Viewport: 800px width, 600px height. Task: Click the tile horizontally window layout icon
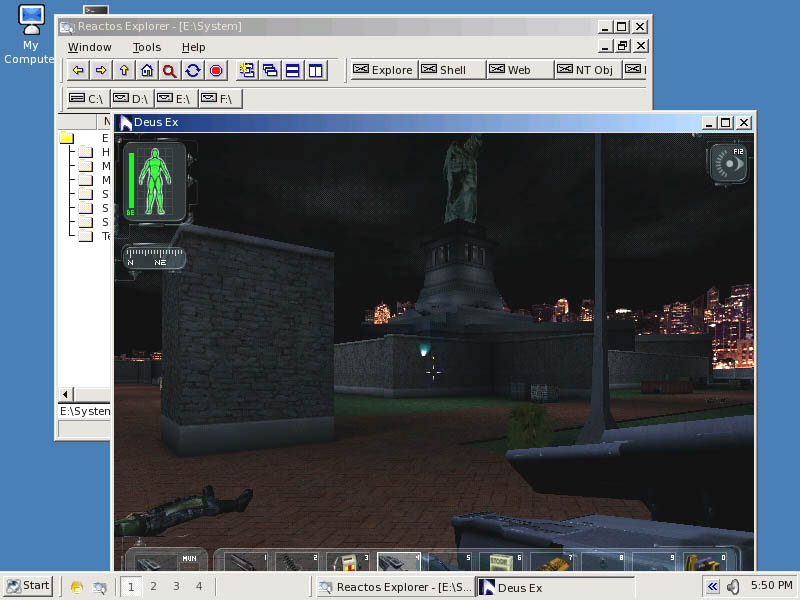(x=293, y=70)
